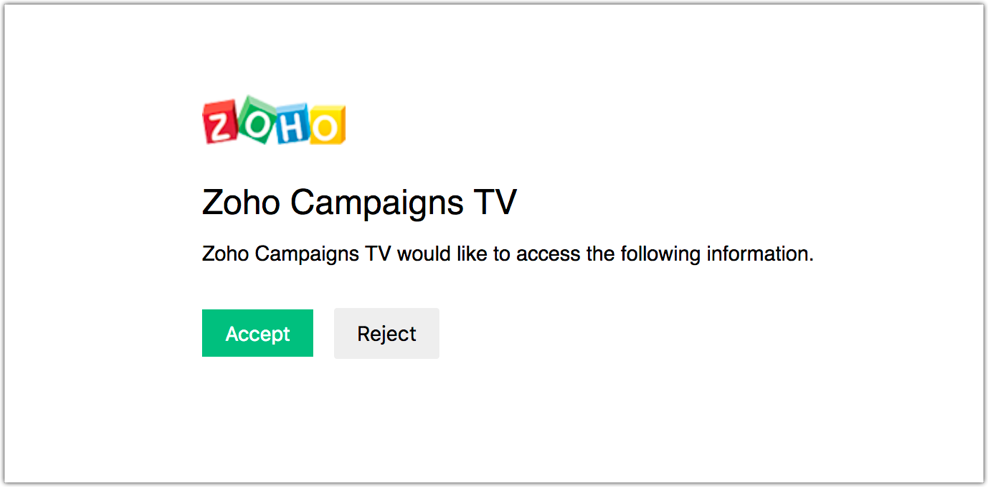Click the access request description sentence

(x=508, y=255)
